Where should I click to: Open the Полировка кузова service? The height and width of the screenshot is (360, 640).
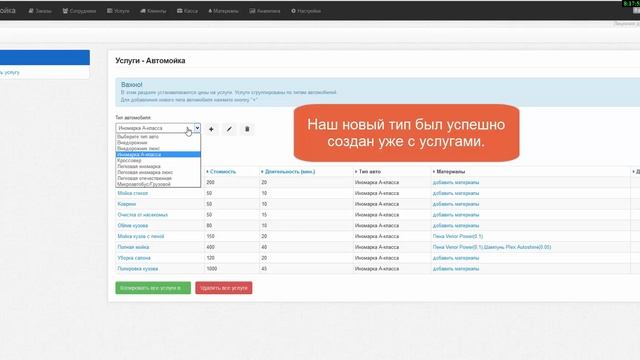tap(138, 269)
